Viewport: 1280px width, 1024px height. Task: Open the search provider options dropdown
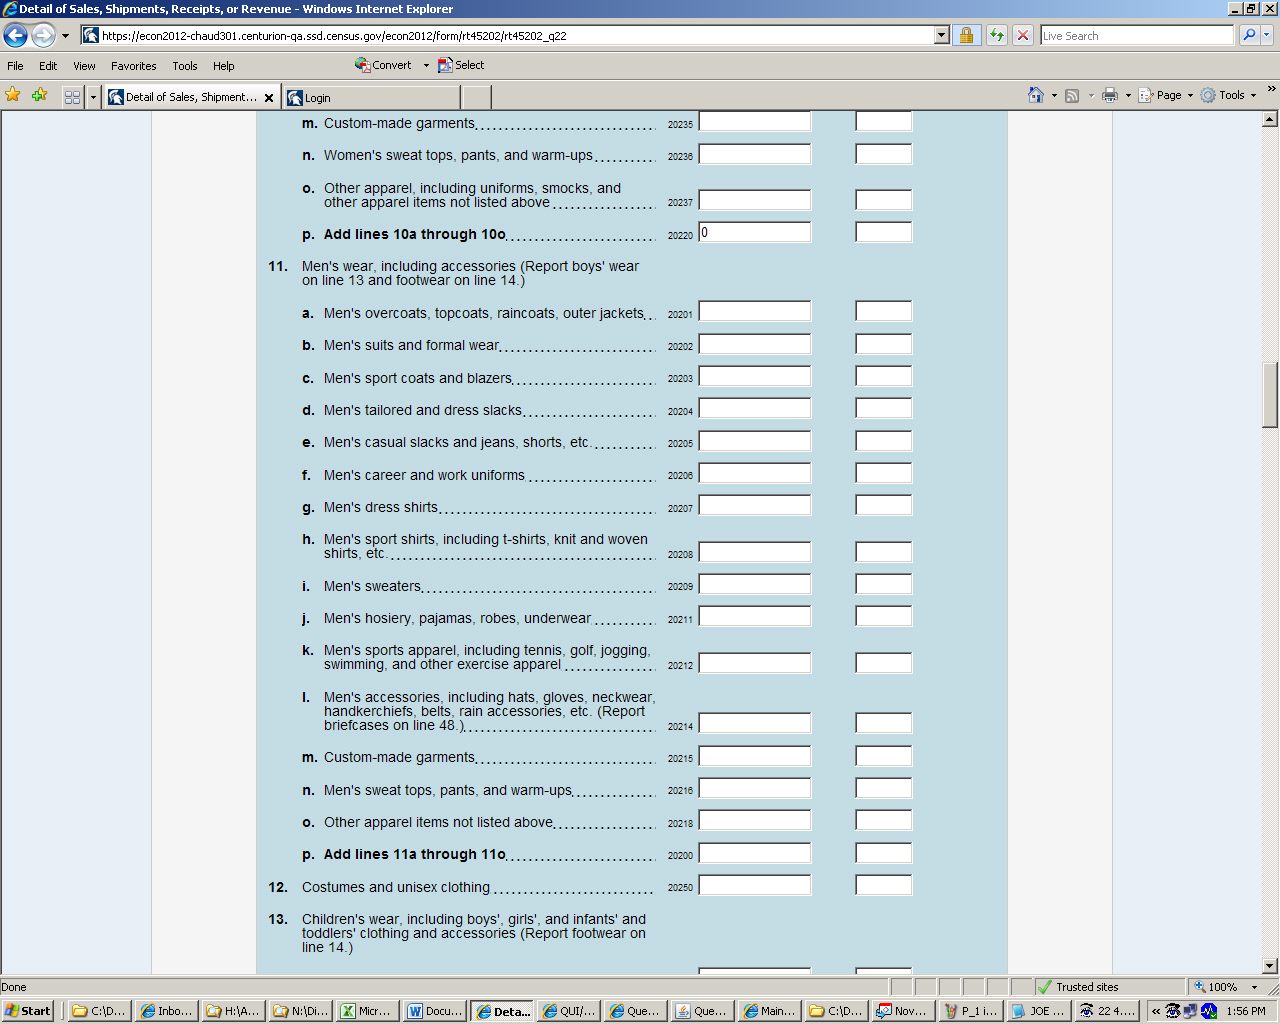coord(1268,35)
